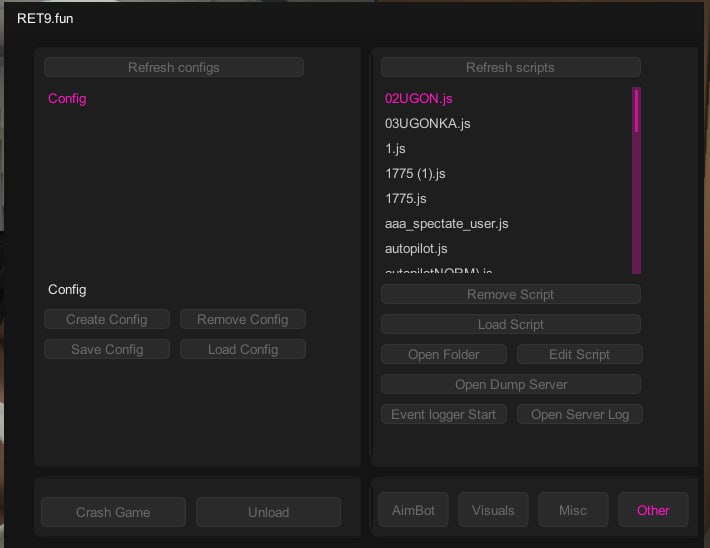Select the 03UGONKA.js script
The height and width of the screenshot is (548, 710).
coord(427,124)
